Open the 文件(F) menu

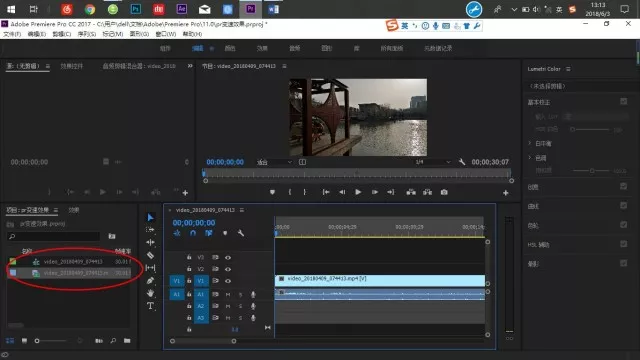click(12, 34)
